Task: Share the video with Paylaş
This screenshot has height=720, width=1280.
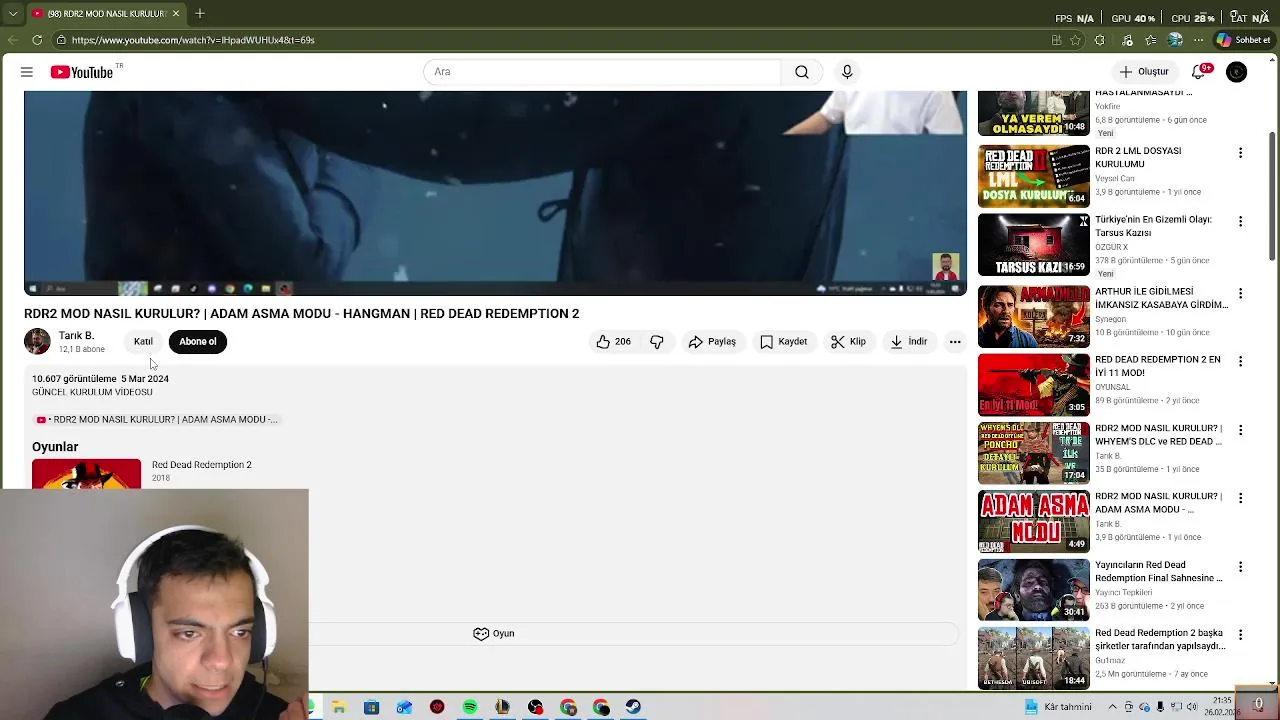Action: point(712,342)
